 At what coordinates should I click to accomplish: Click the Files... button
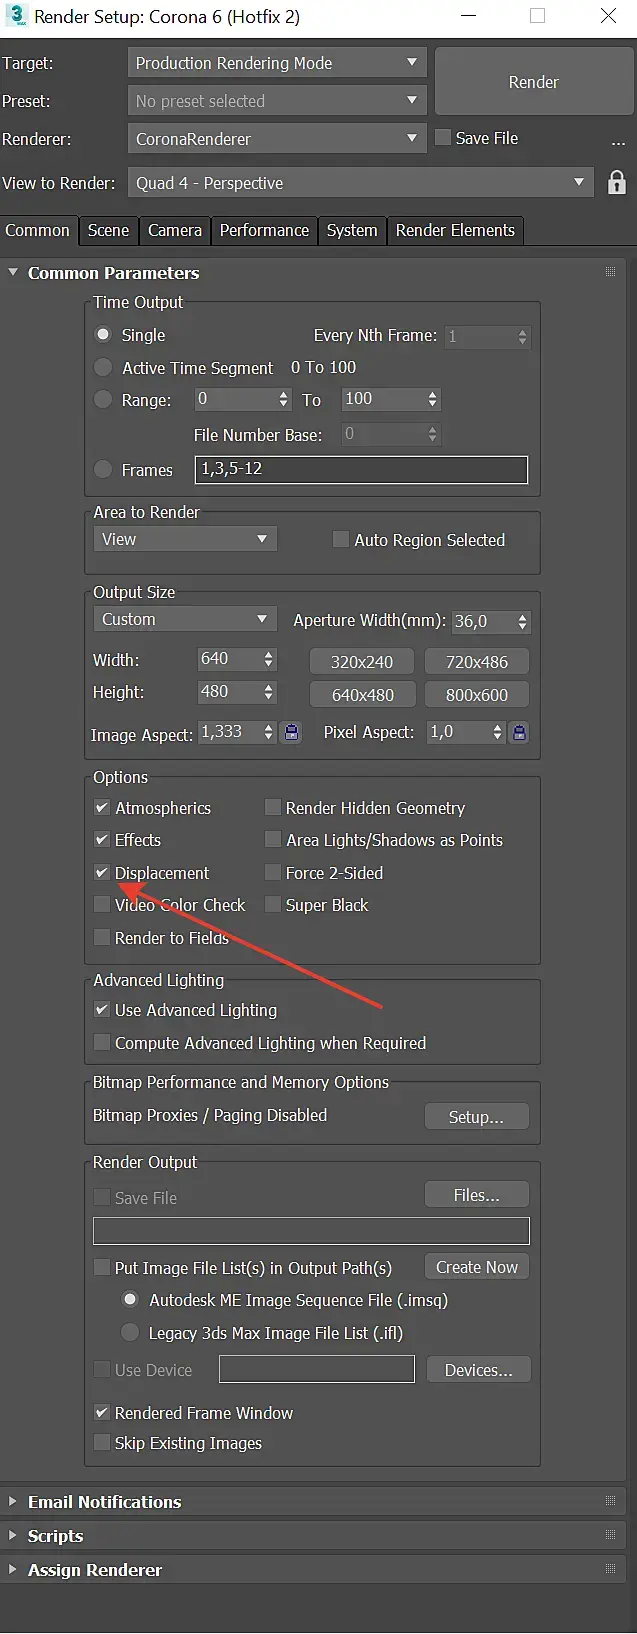click(x=476, y=1194)
